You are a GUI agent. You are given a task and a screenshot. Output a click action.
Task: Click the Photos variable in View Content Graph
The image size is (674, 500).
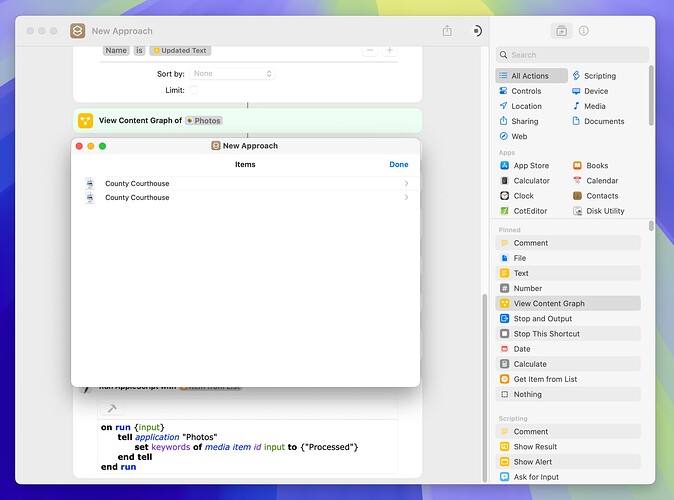204,121
